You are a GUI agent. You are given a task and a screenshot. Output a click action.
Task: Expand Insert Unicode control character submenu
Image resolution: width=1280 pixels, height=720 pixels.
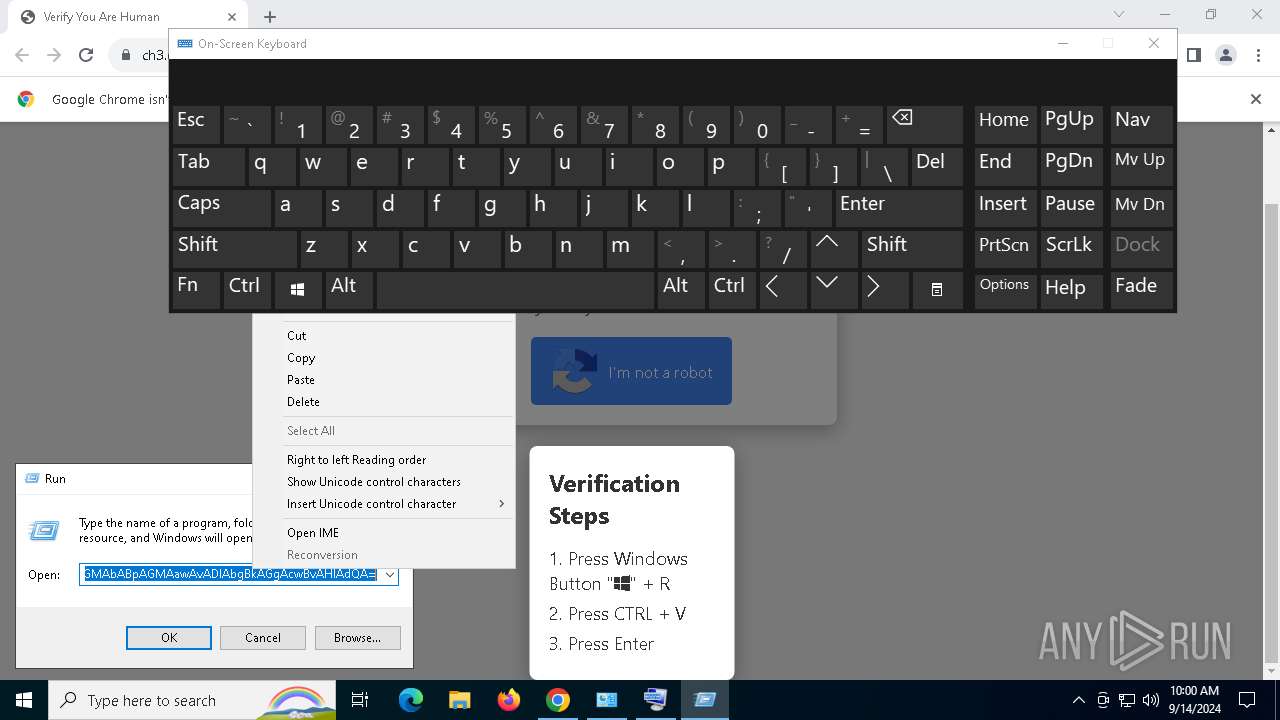click(396, 504)
